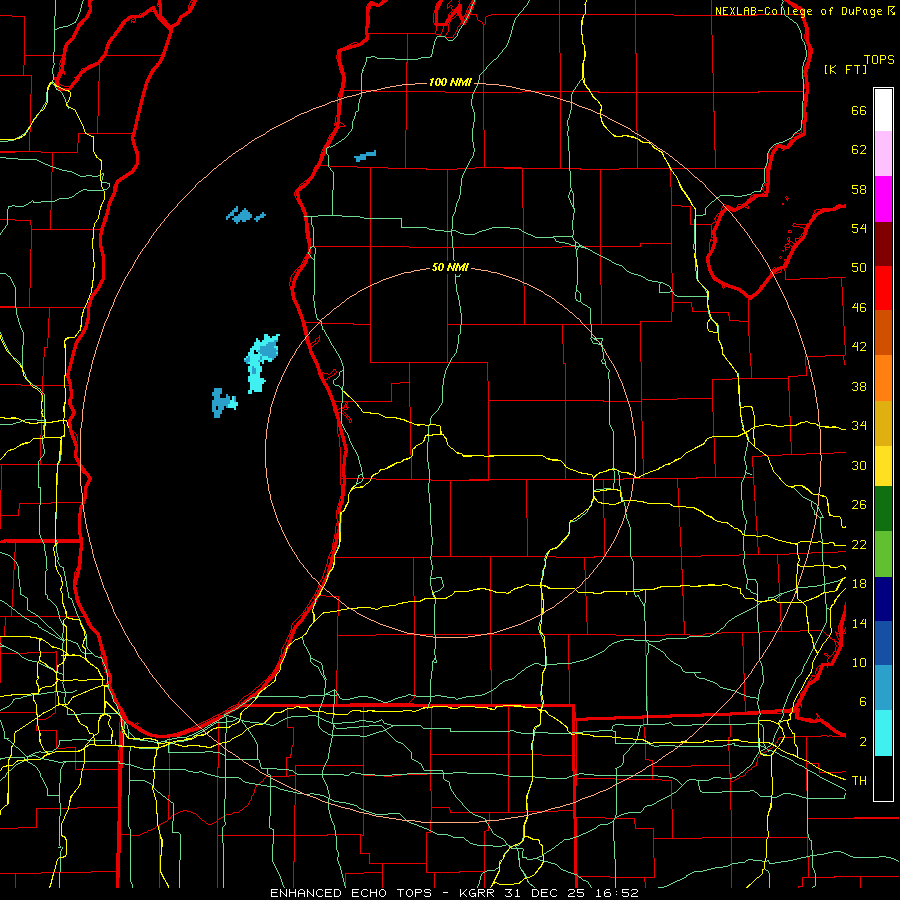Click the 'ENHANCED ECHO TOPS - KGRR' caption
This screenshot has height=900, width=900.
point(382,893)
